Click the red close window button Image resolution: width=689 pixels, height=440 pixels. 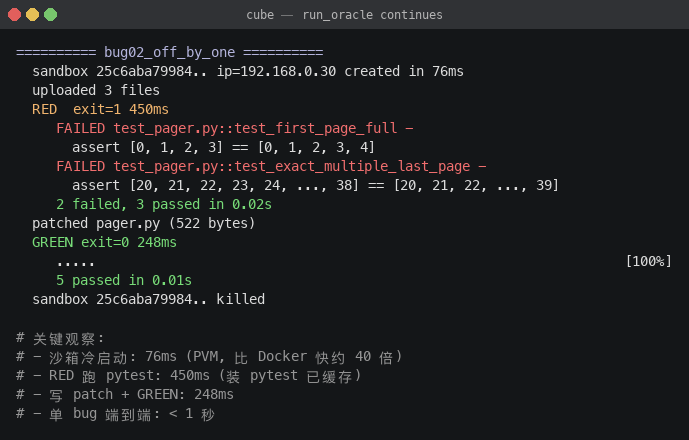(x=15, y=15)
